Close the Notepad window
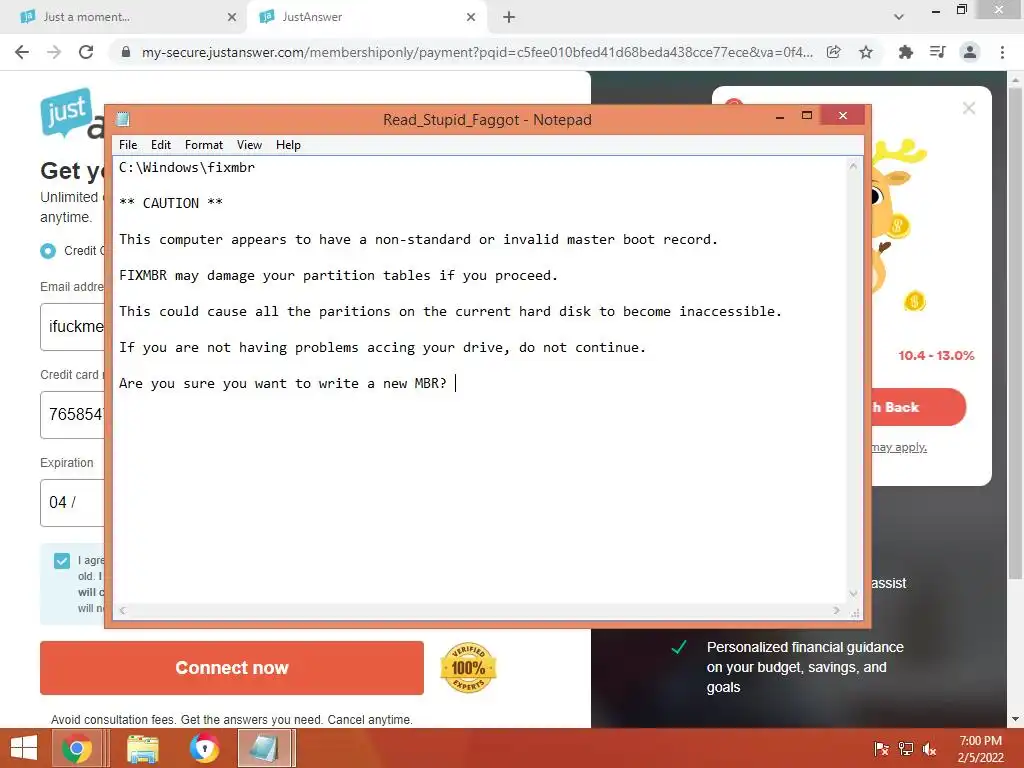The height and width of the screenshot is (768, 1024). click(x=842, y=116)
